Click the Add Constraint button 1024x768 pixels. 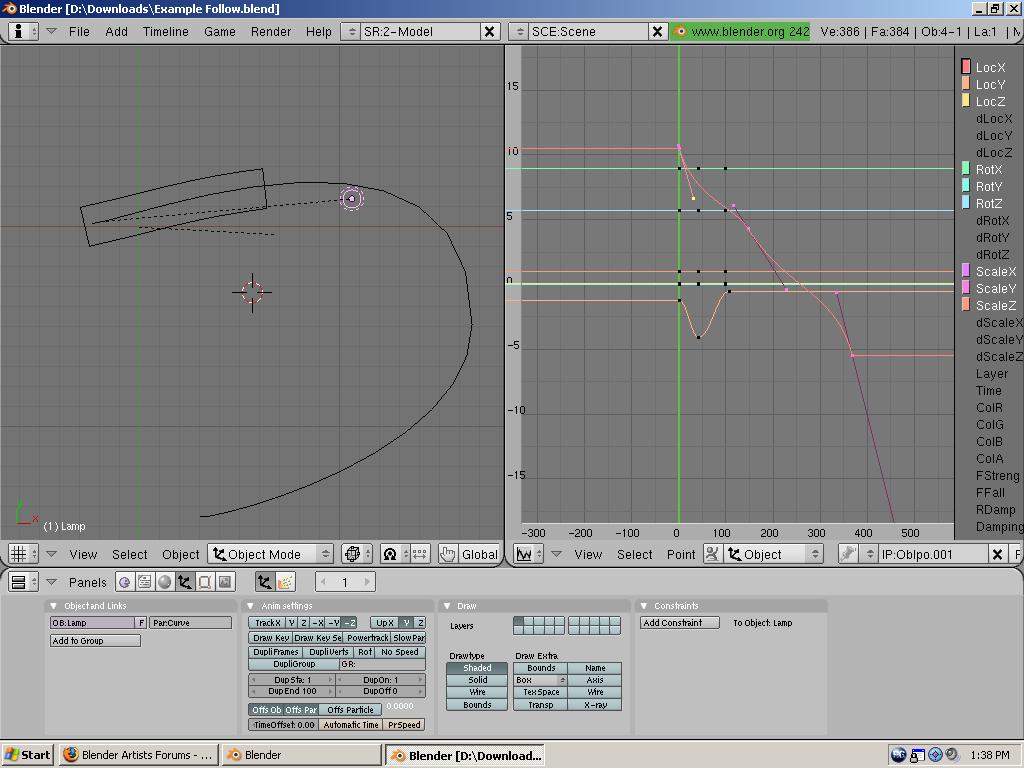680,622
